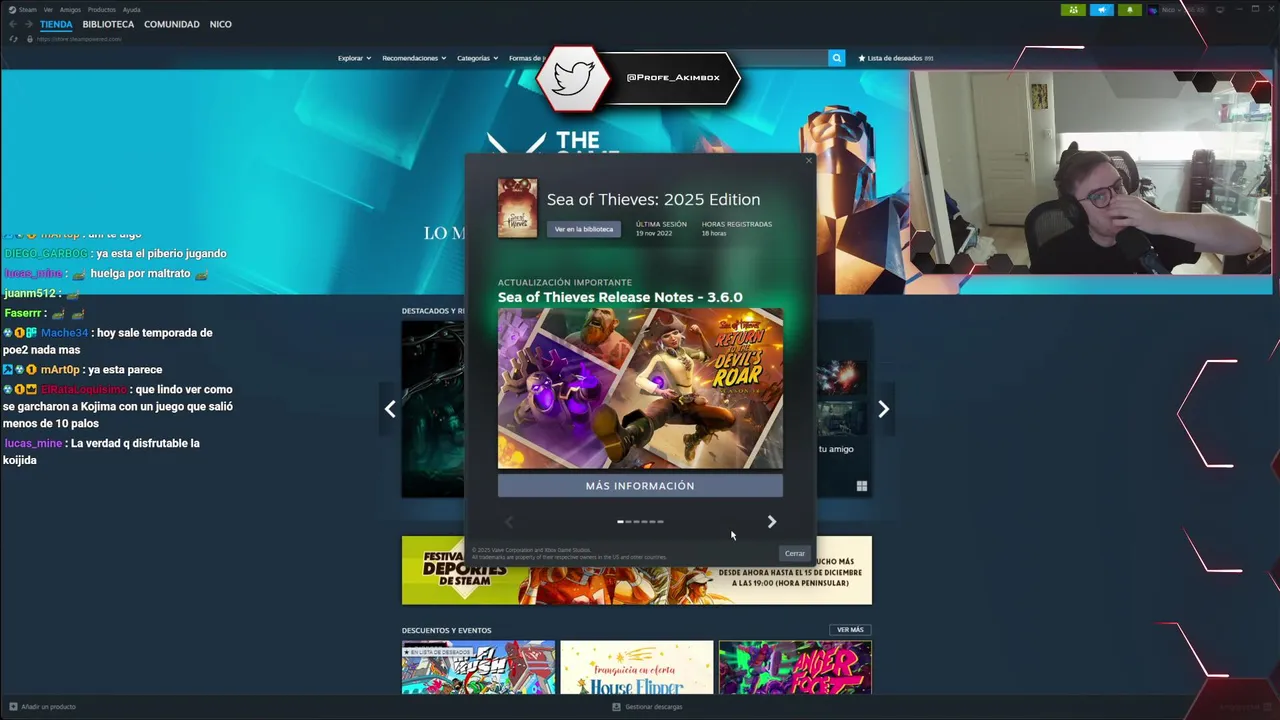Click Añadir un producto

point(48,707)
